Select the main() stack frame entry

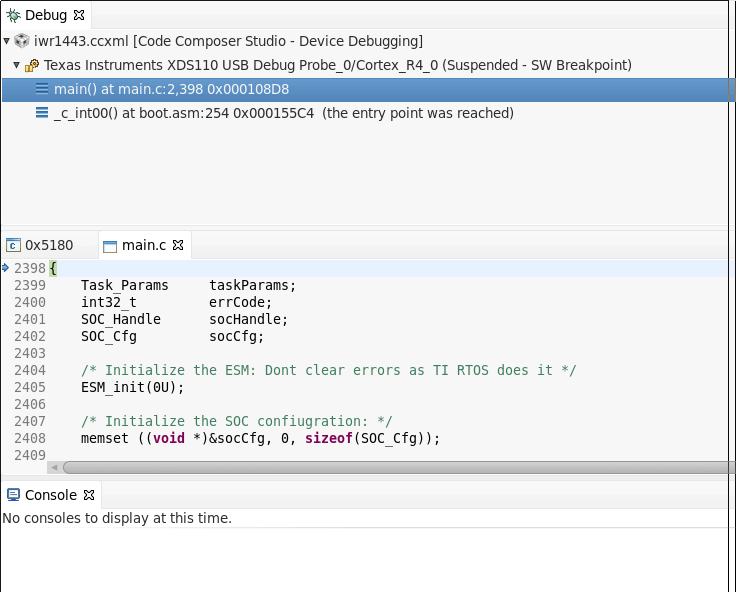tap(171, 89)
